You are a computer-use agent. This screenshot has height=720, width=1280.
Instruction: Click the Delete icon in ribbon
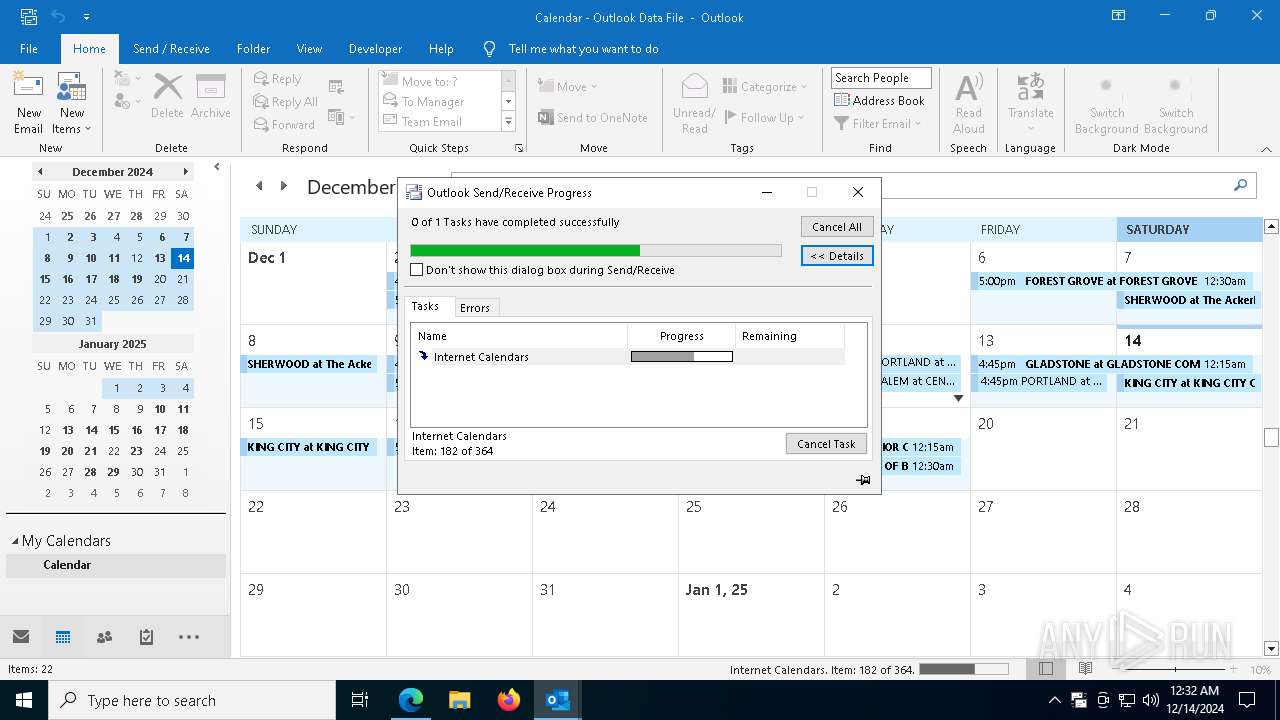point(167,96)
